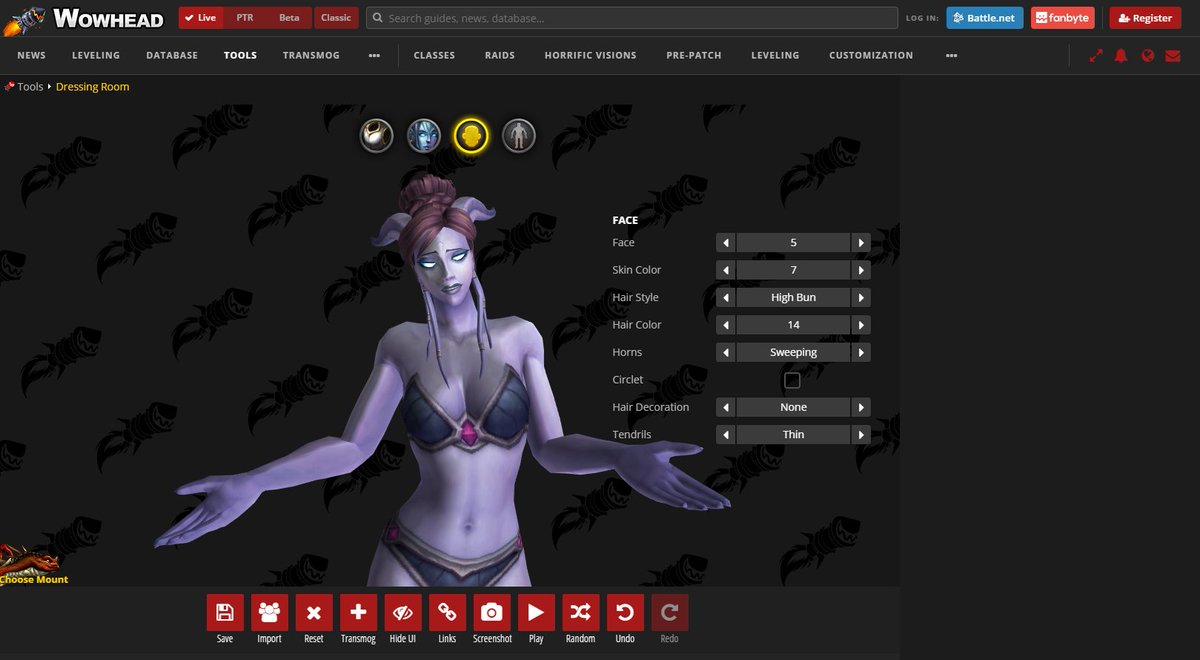Open the Database menu
The height and width of the screenshot is (660, 1200).
[x=172, y=56]
